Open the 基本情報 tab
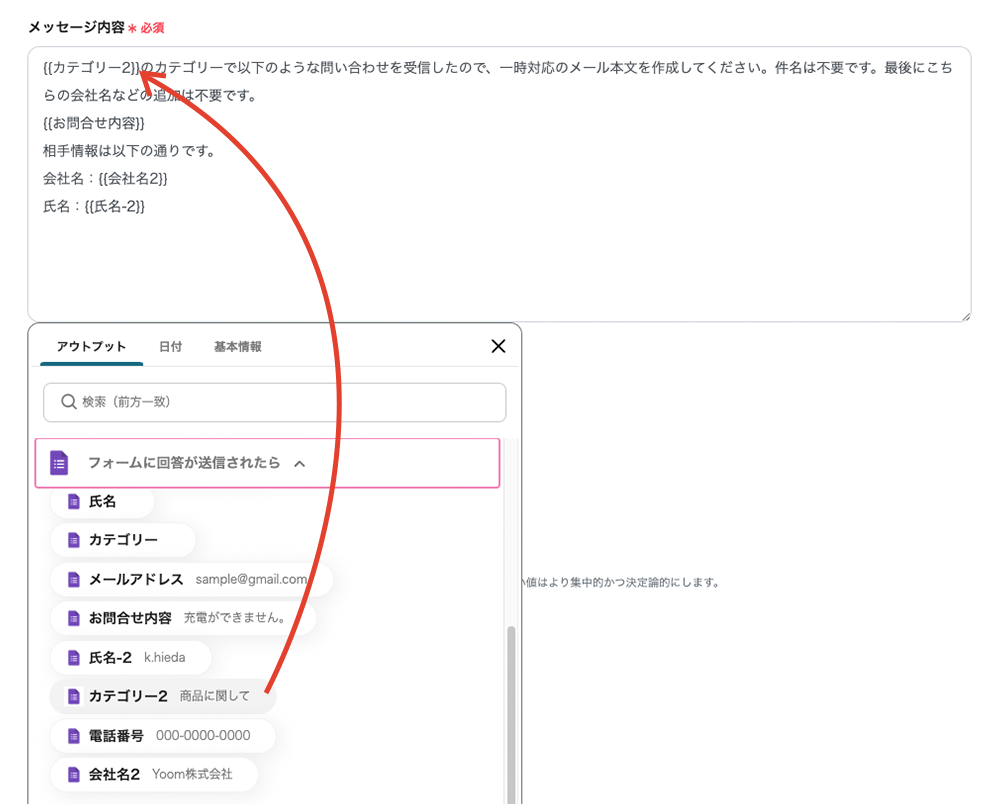This screenshot has width=1000, height=807. pyautogui.click(x=238, y=346)
